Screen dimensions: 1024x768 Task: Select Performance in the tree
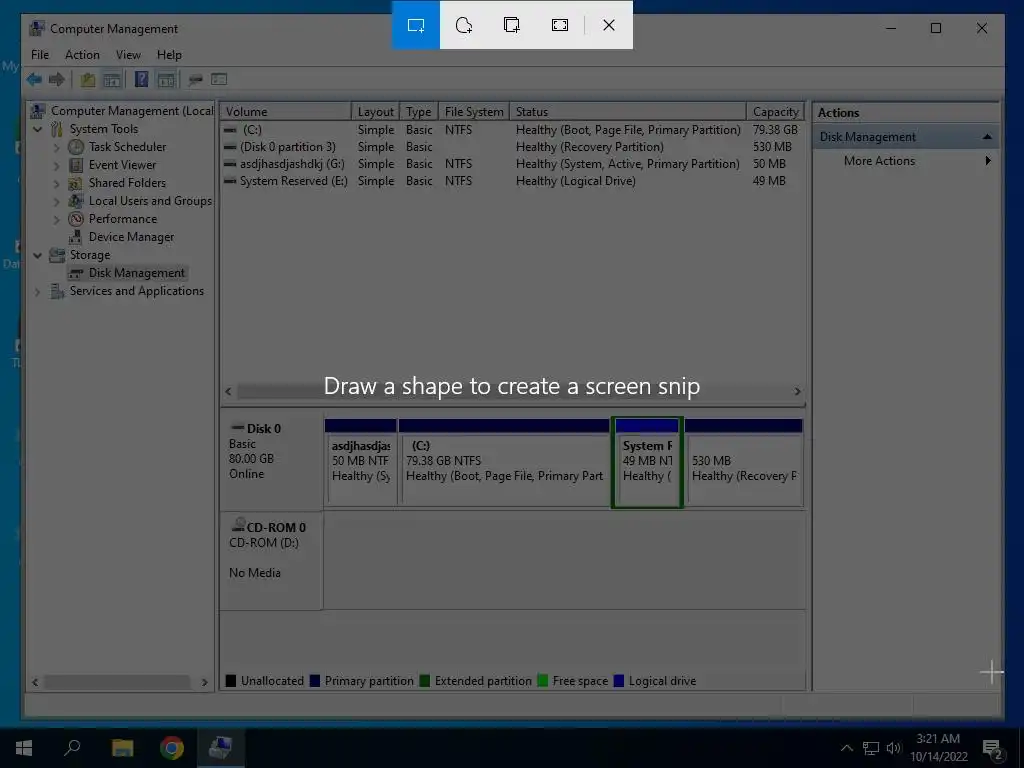[x=123, y=219]
